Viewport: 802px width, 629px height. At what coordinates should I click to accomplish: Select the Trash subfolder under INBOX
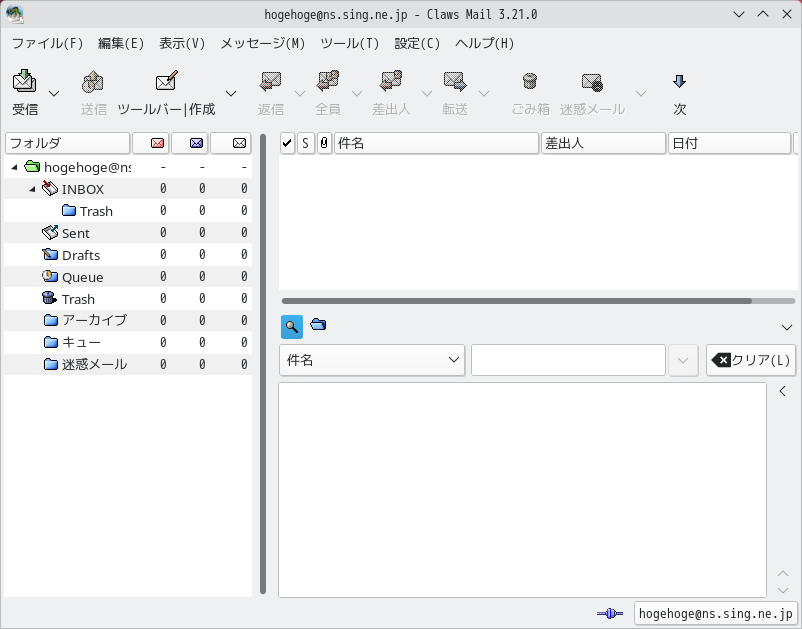click(x=128, y=211)
